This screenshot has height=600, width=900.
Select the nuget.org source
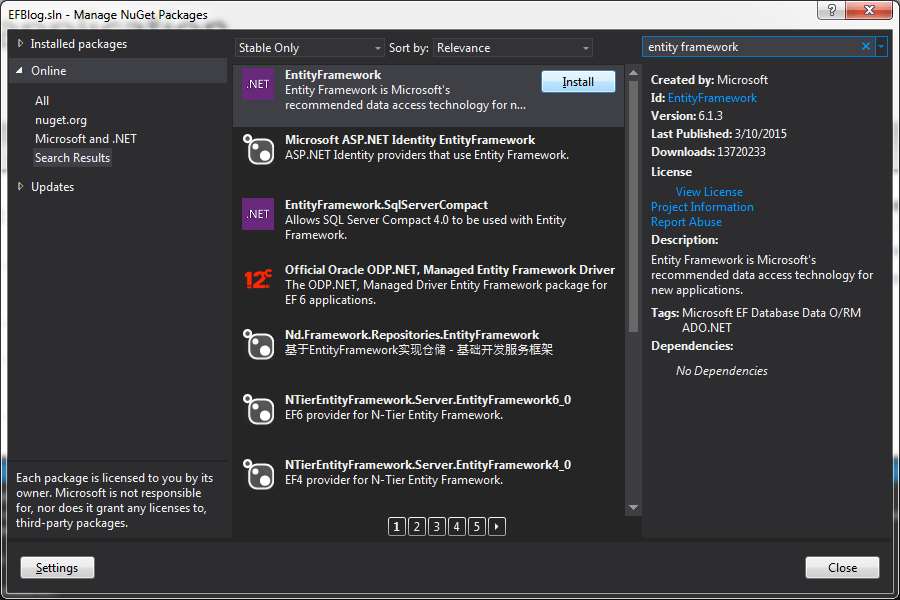61,120
